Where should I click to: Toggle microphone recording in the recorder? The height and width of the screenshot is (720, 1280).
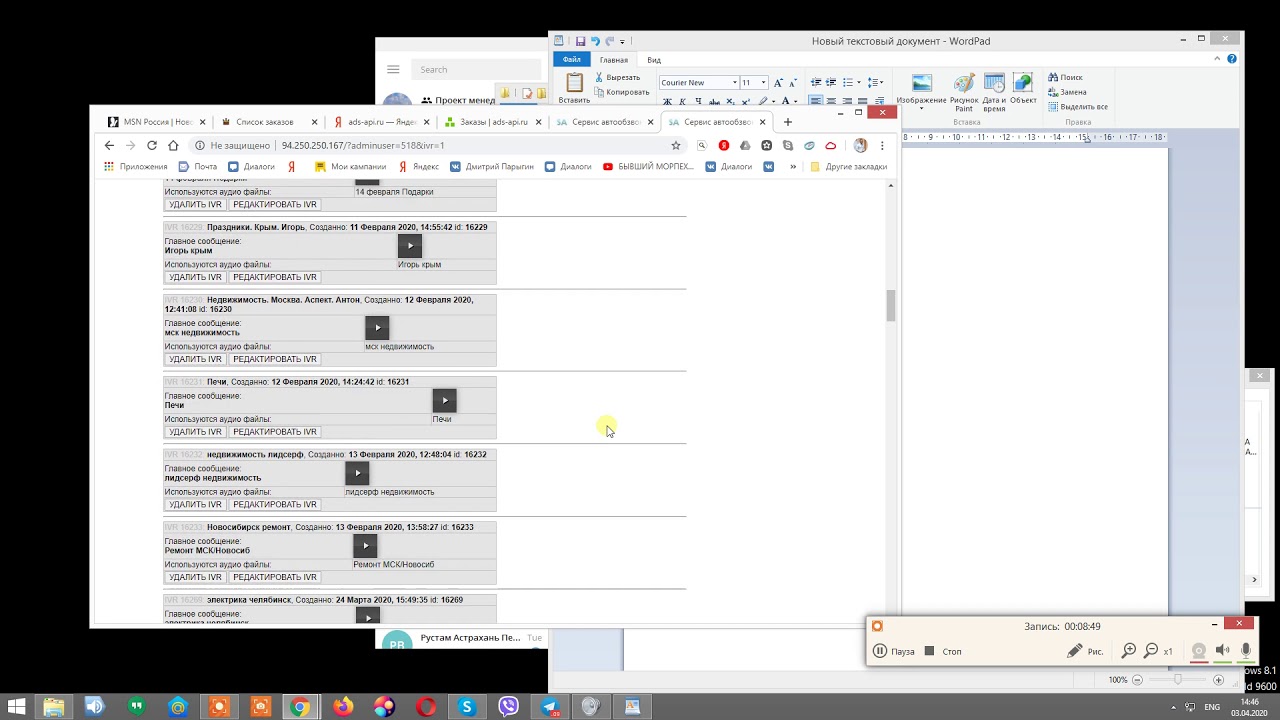point(1246,651)
